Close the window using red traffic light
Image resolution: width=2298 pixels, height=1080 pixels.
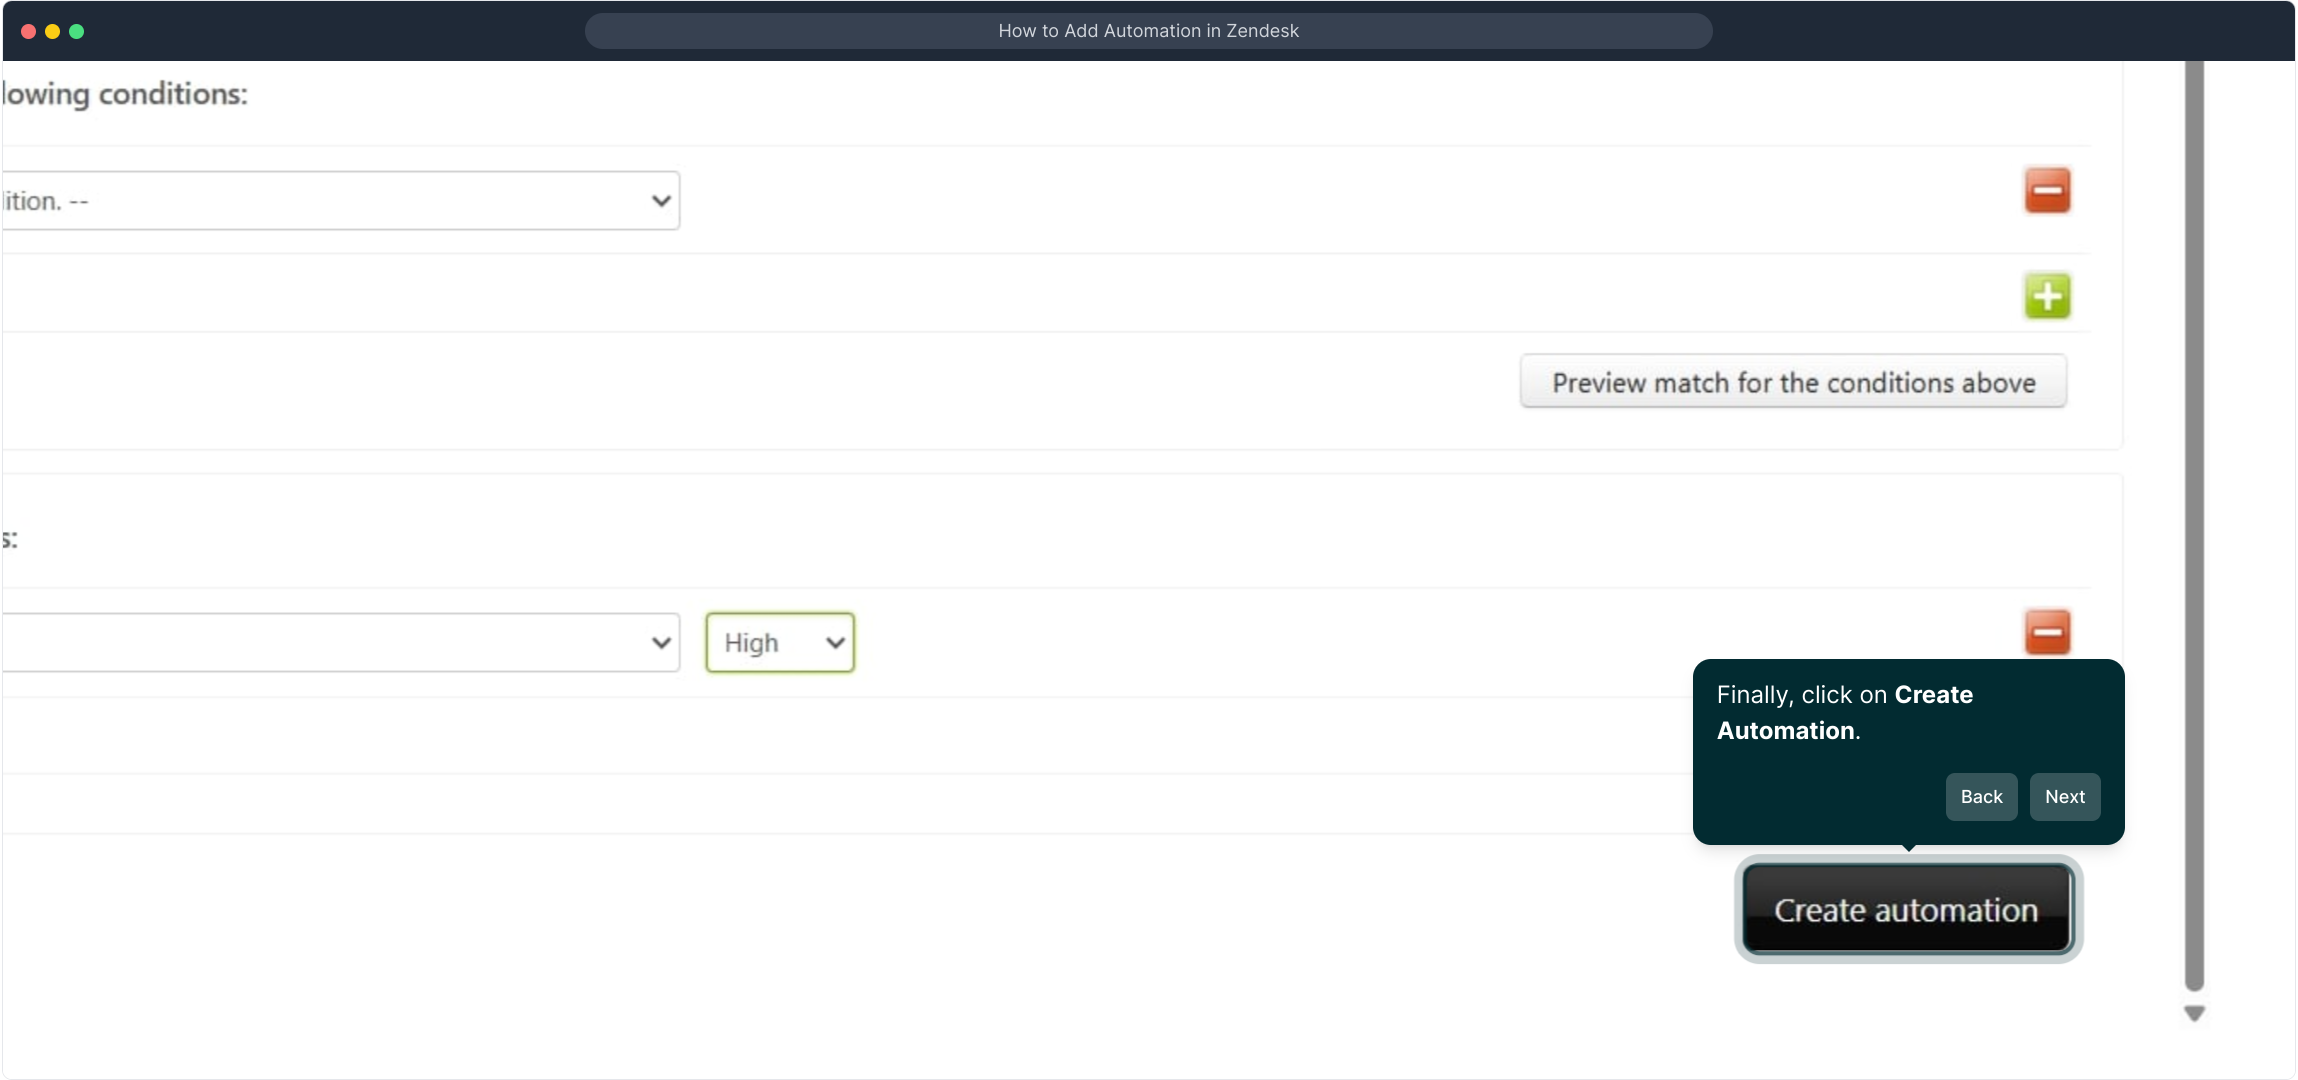(29, 31)
